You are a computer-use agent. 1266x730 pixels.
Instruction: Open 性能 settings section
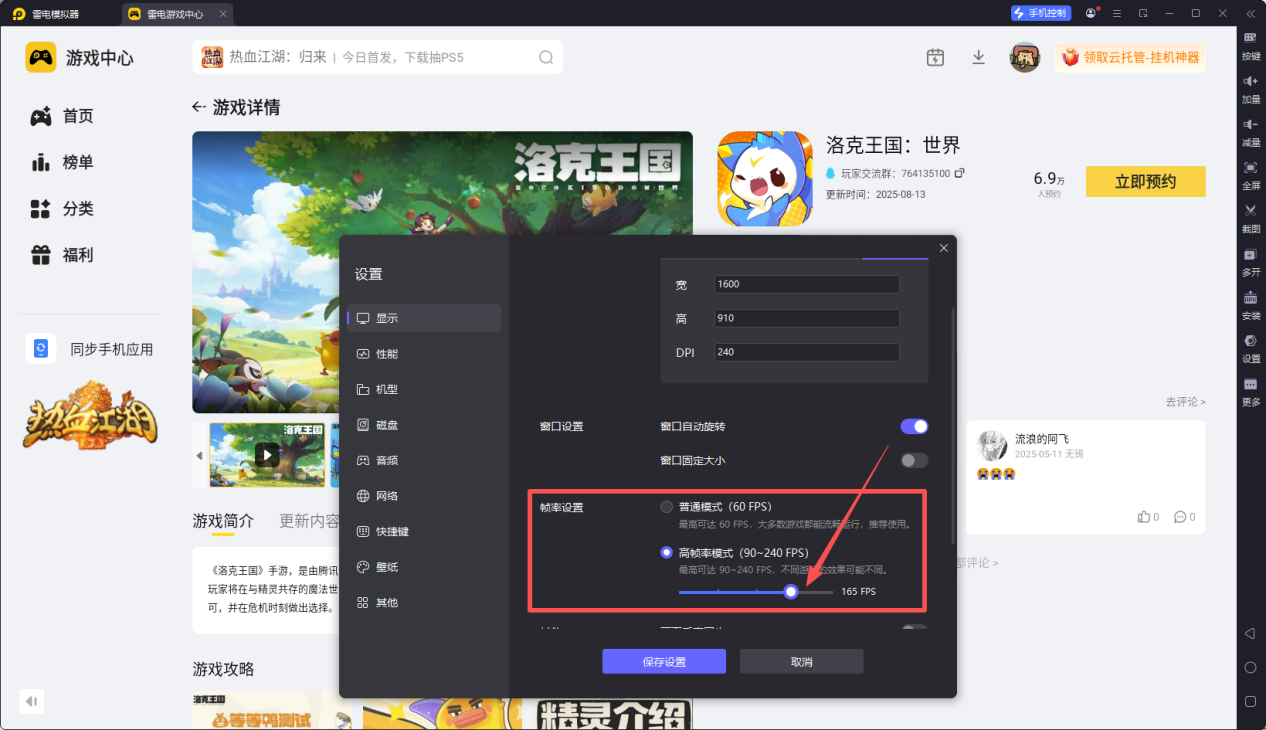click(x=424, y=354)
